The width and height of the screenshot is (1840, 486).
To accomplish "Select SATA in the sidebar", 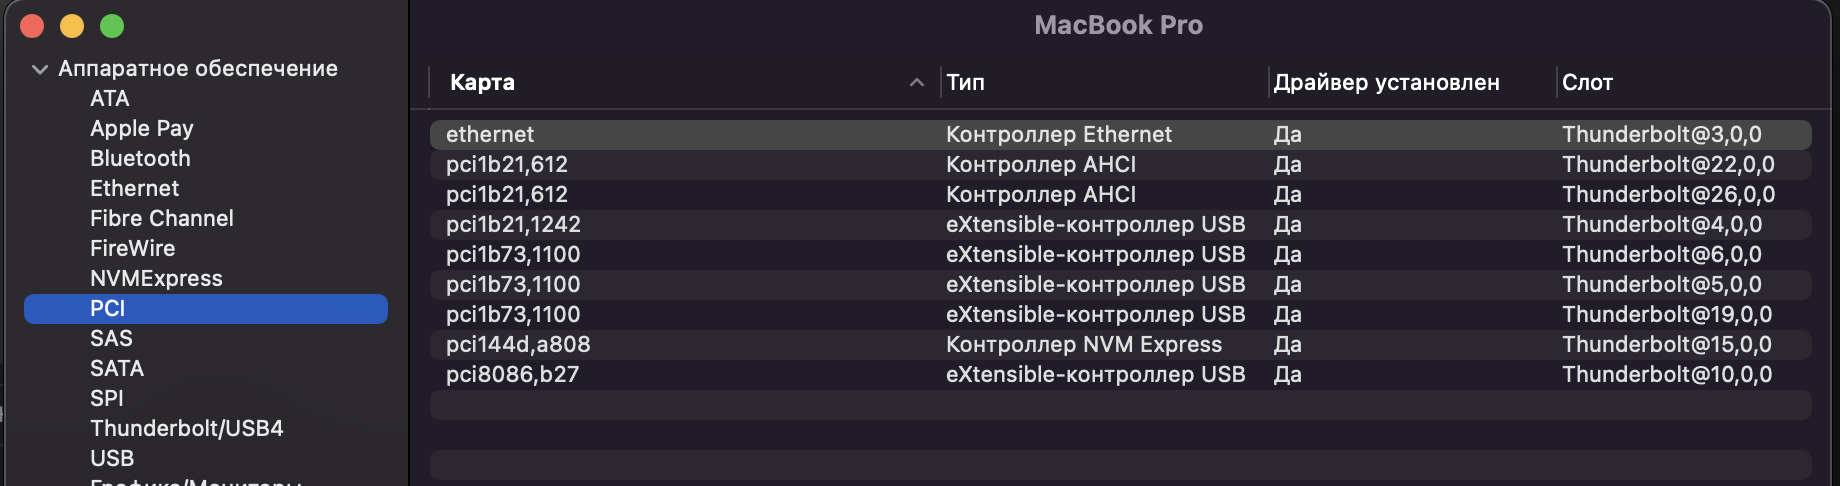I will coord(117,369).
